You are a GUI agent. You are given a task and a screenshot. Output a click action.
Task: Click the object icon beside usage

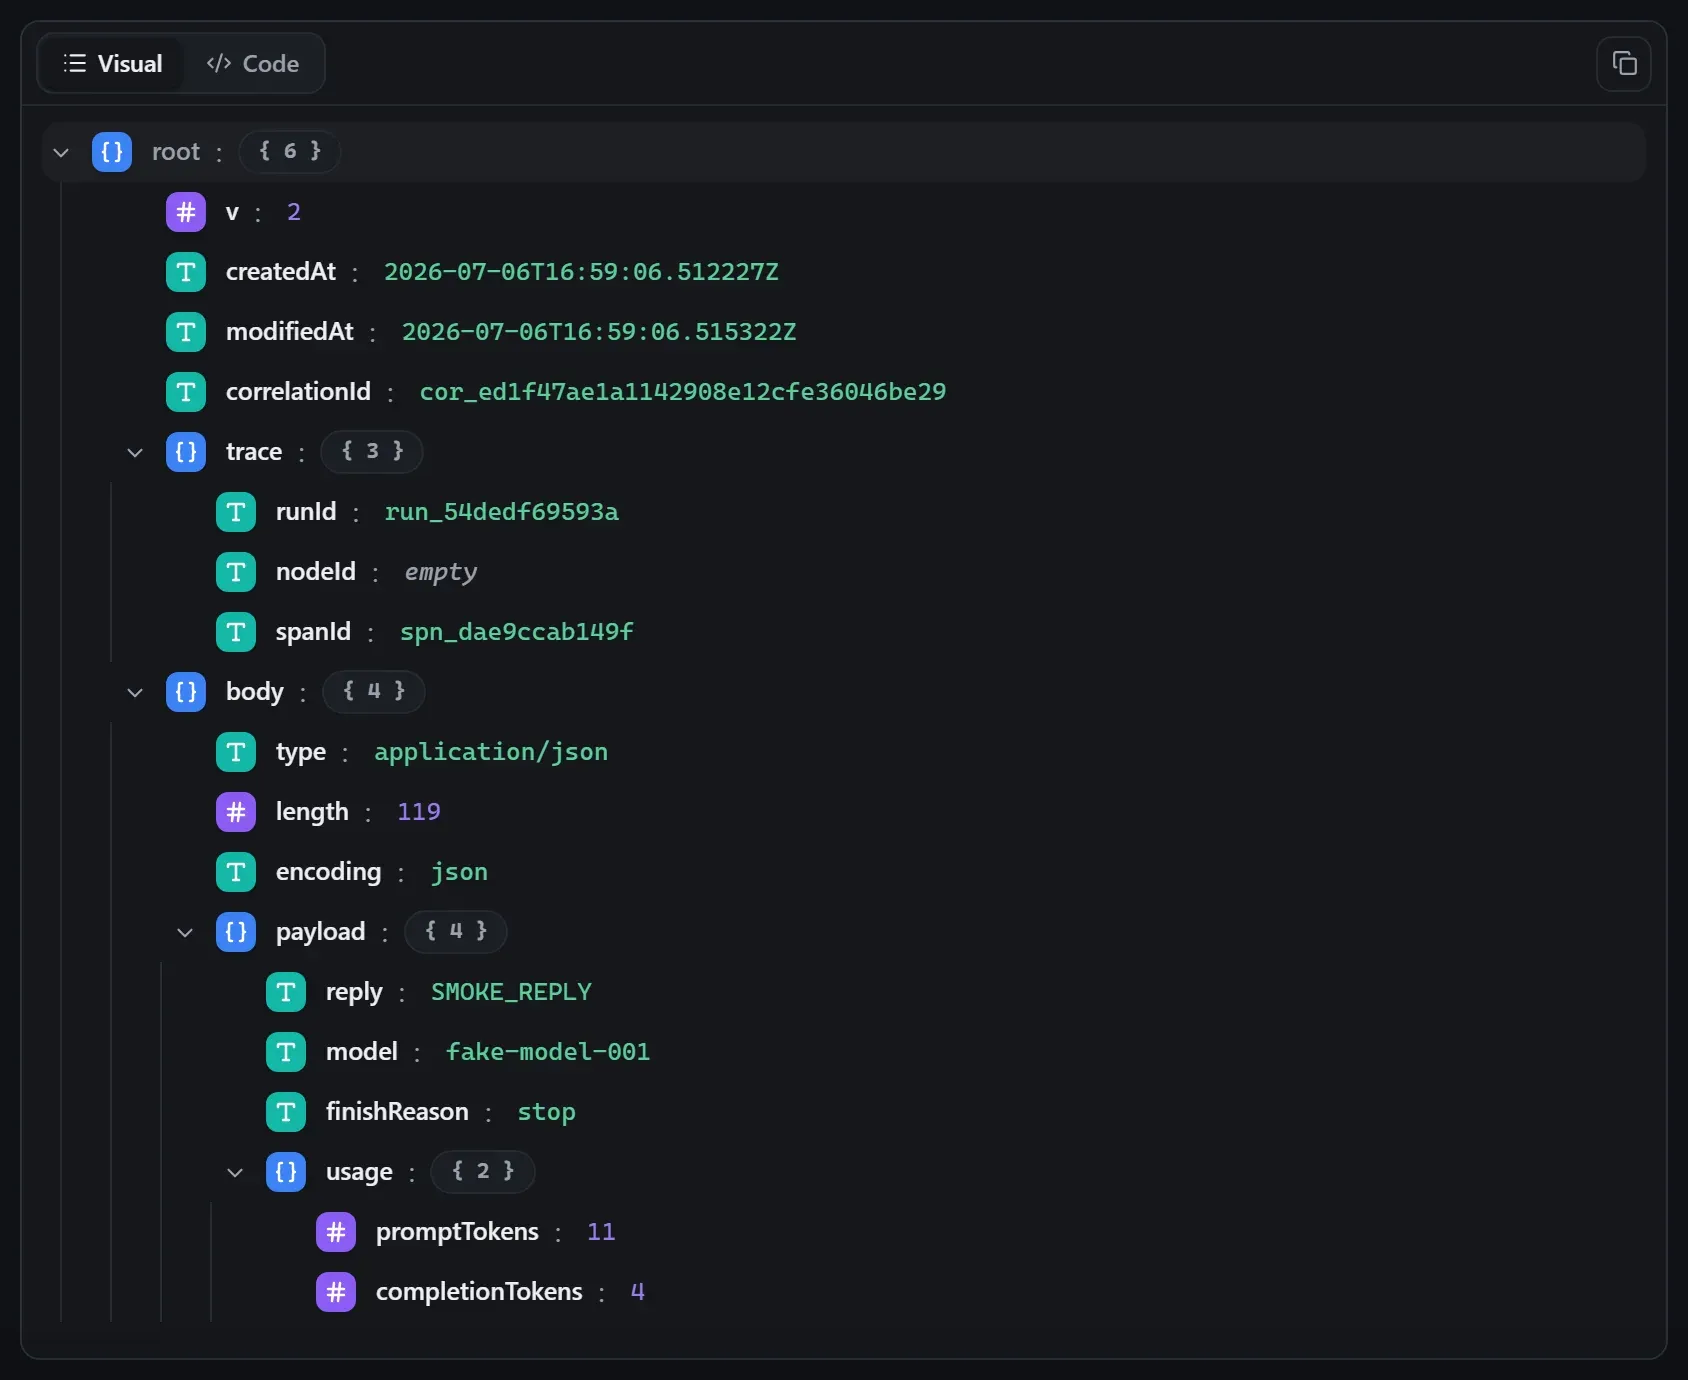point(286,1172)
